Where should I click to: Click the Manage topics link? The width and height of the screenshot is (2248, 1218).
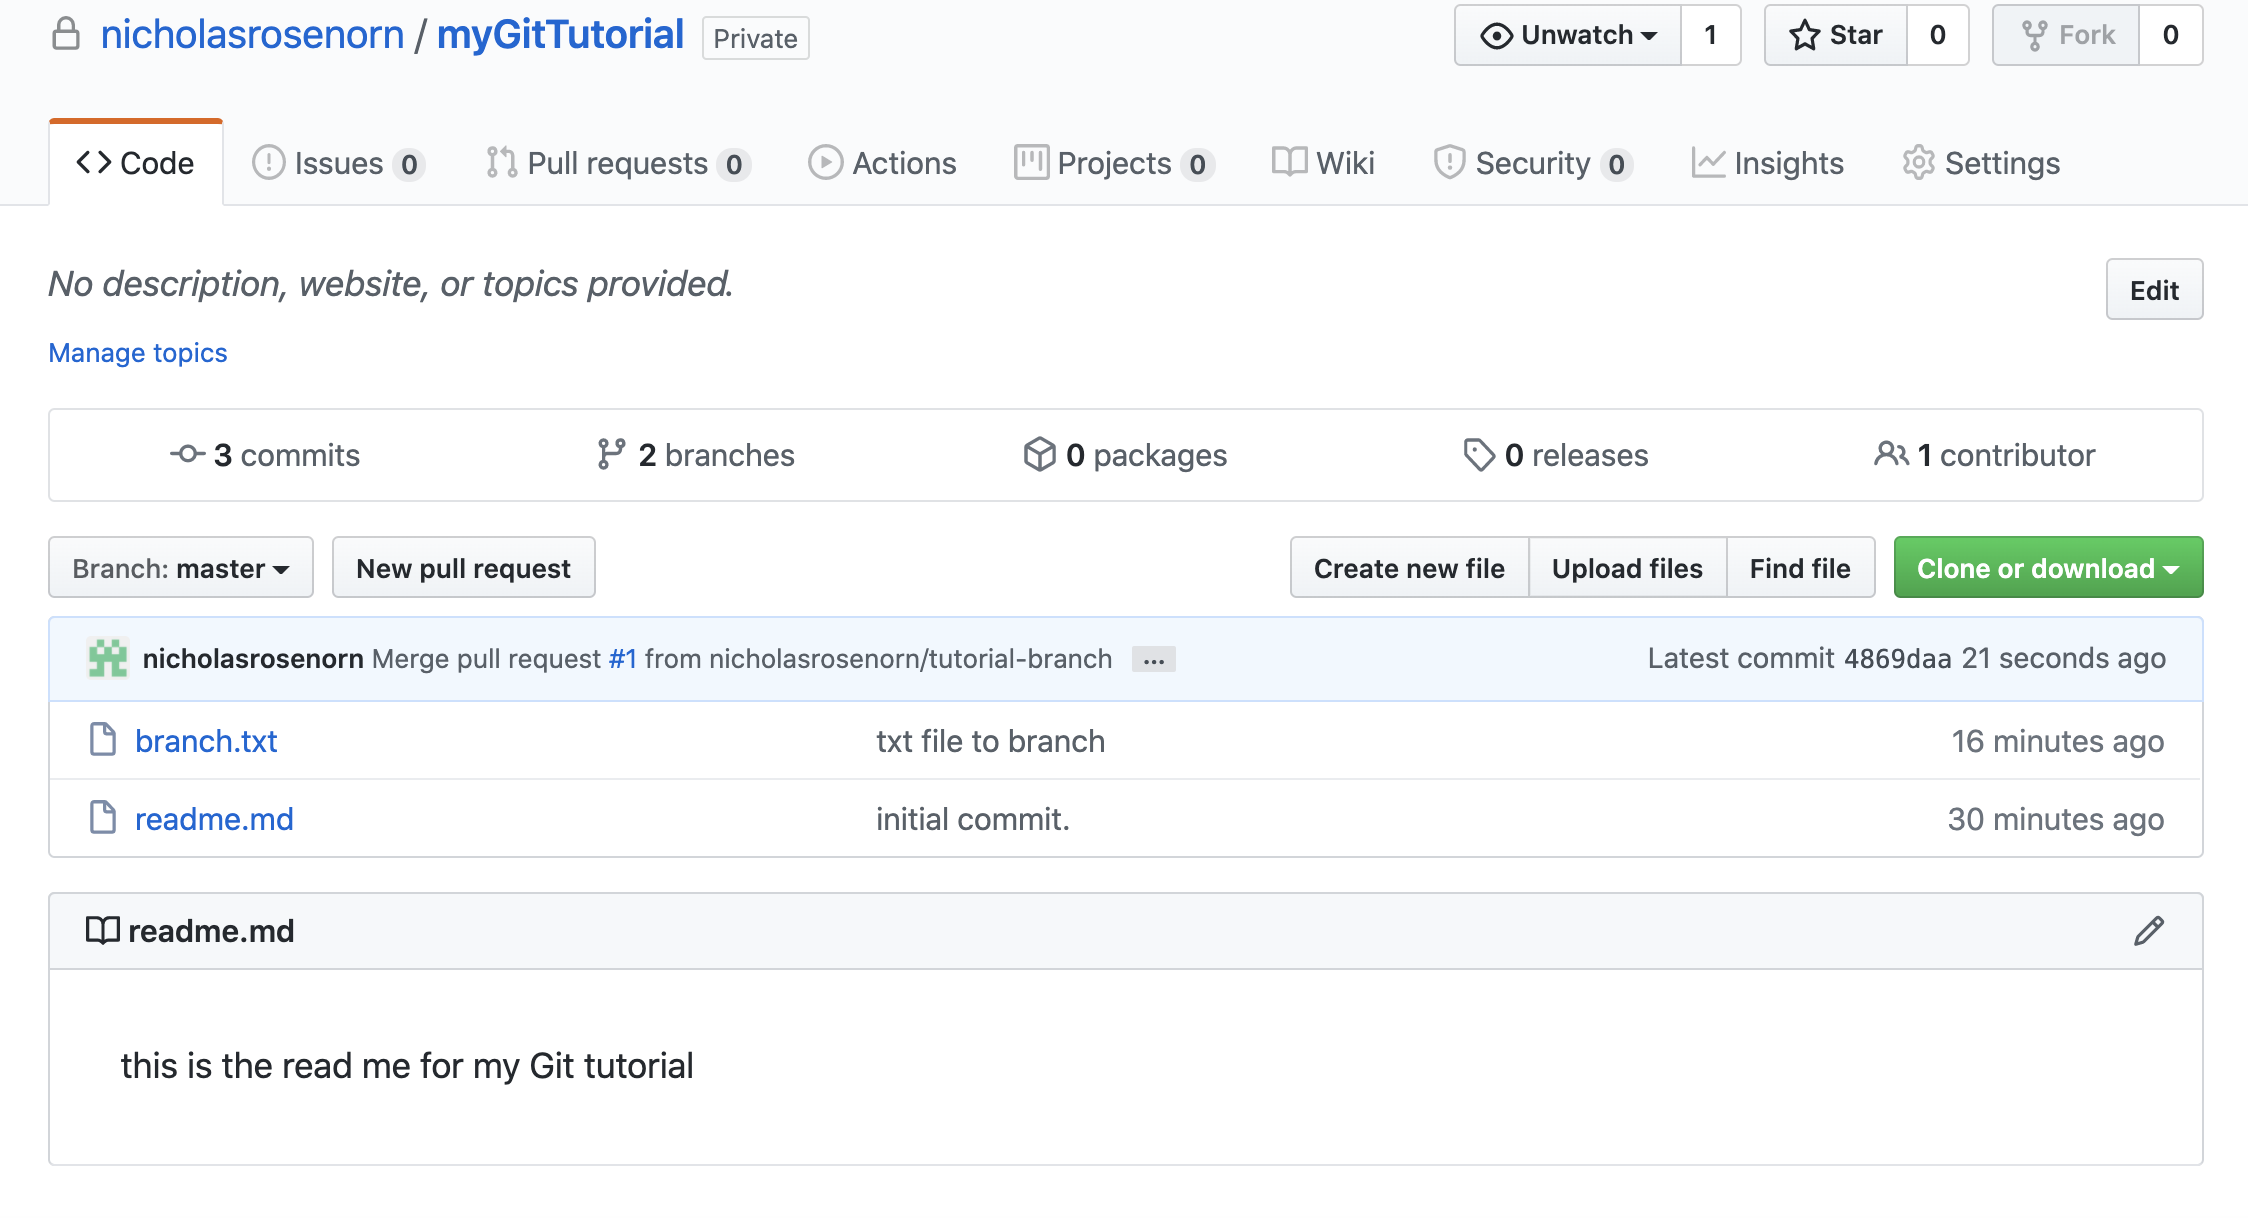138,353
